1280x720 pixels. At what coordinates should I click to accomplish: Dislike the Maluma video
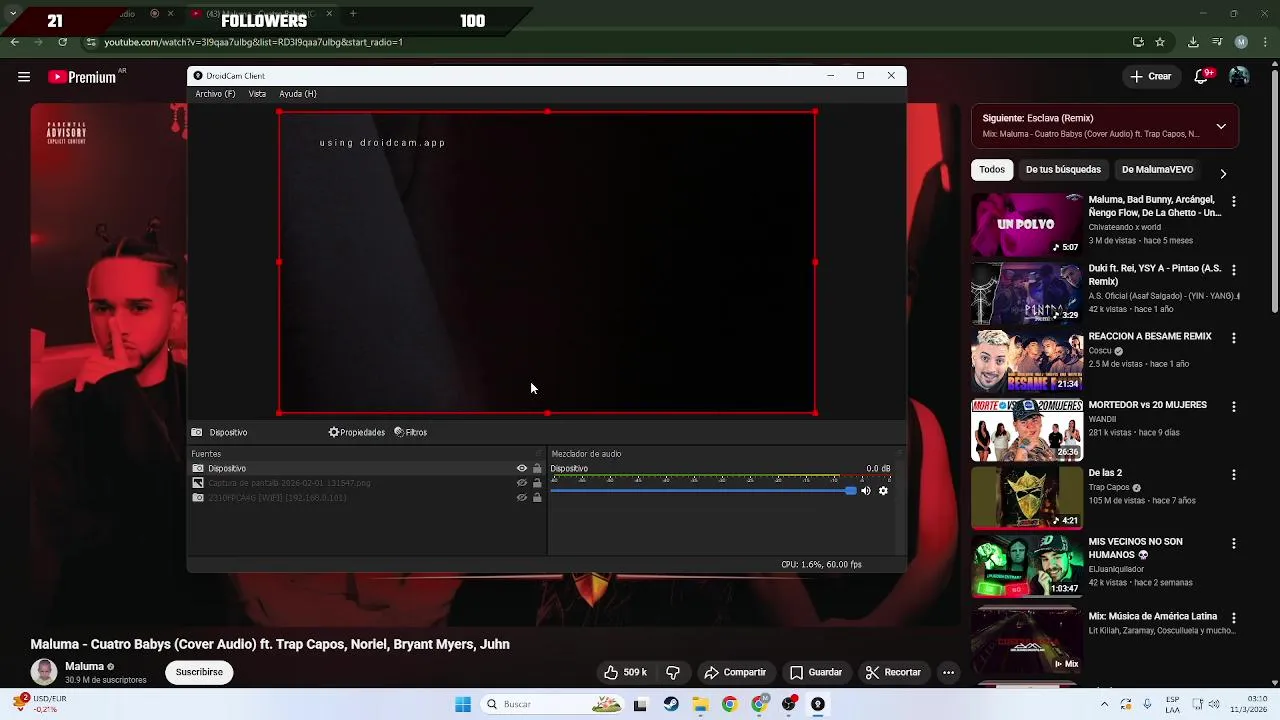(x=673, y=673)
